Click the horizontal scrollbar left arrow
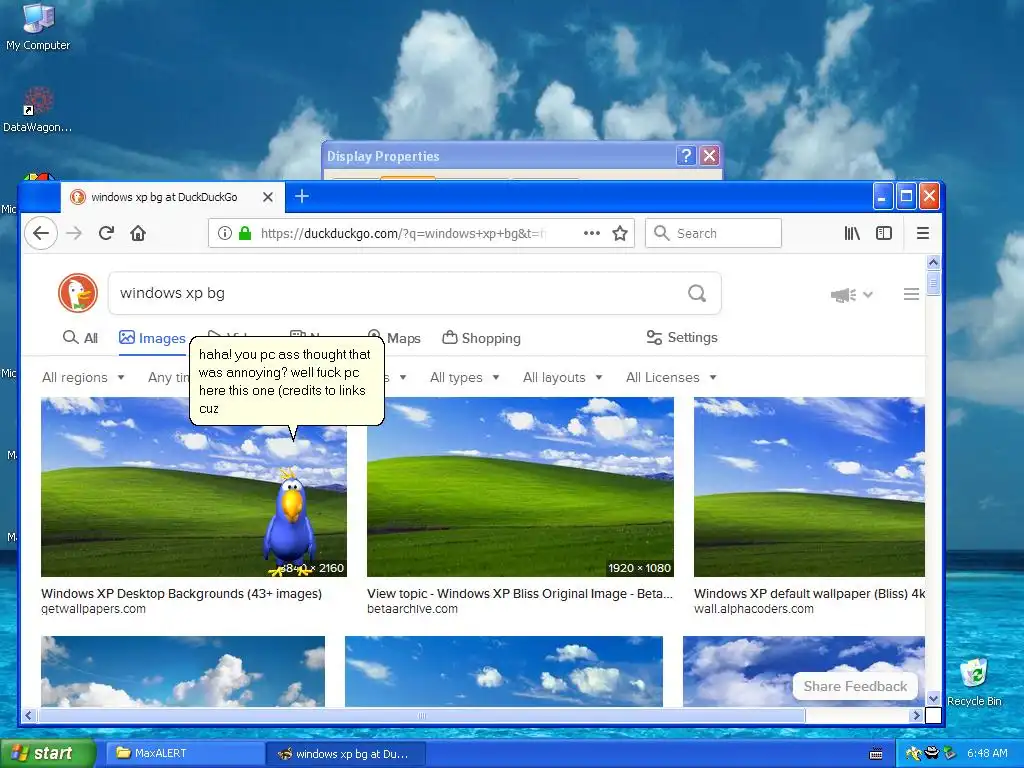The image size is (1024, 768). pos(29,716)
